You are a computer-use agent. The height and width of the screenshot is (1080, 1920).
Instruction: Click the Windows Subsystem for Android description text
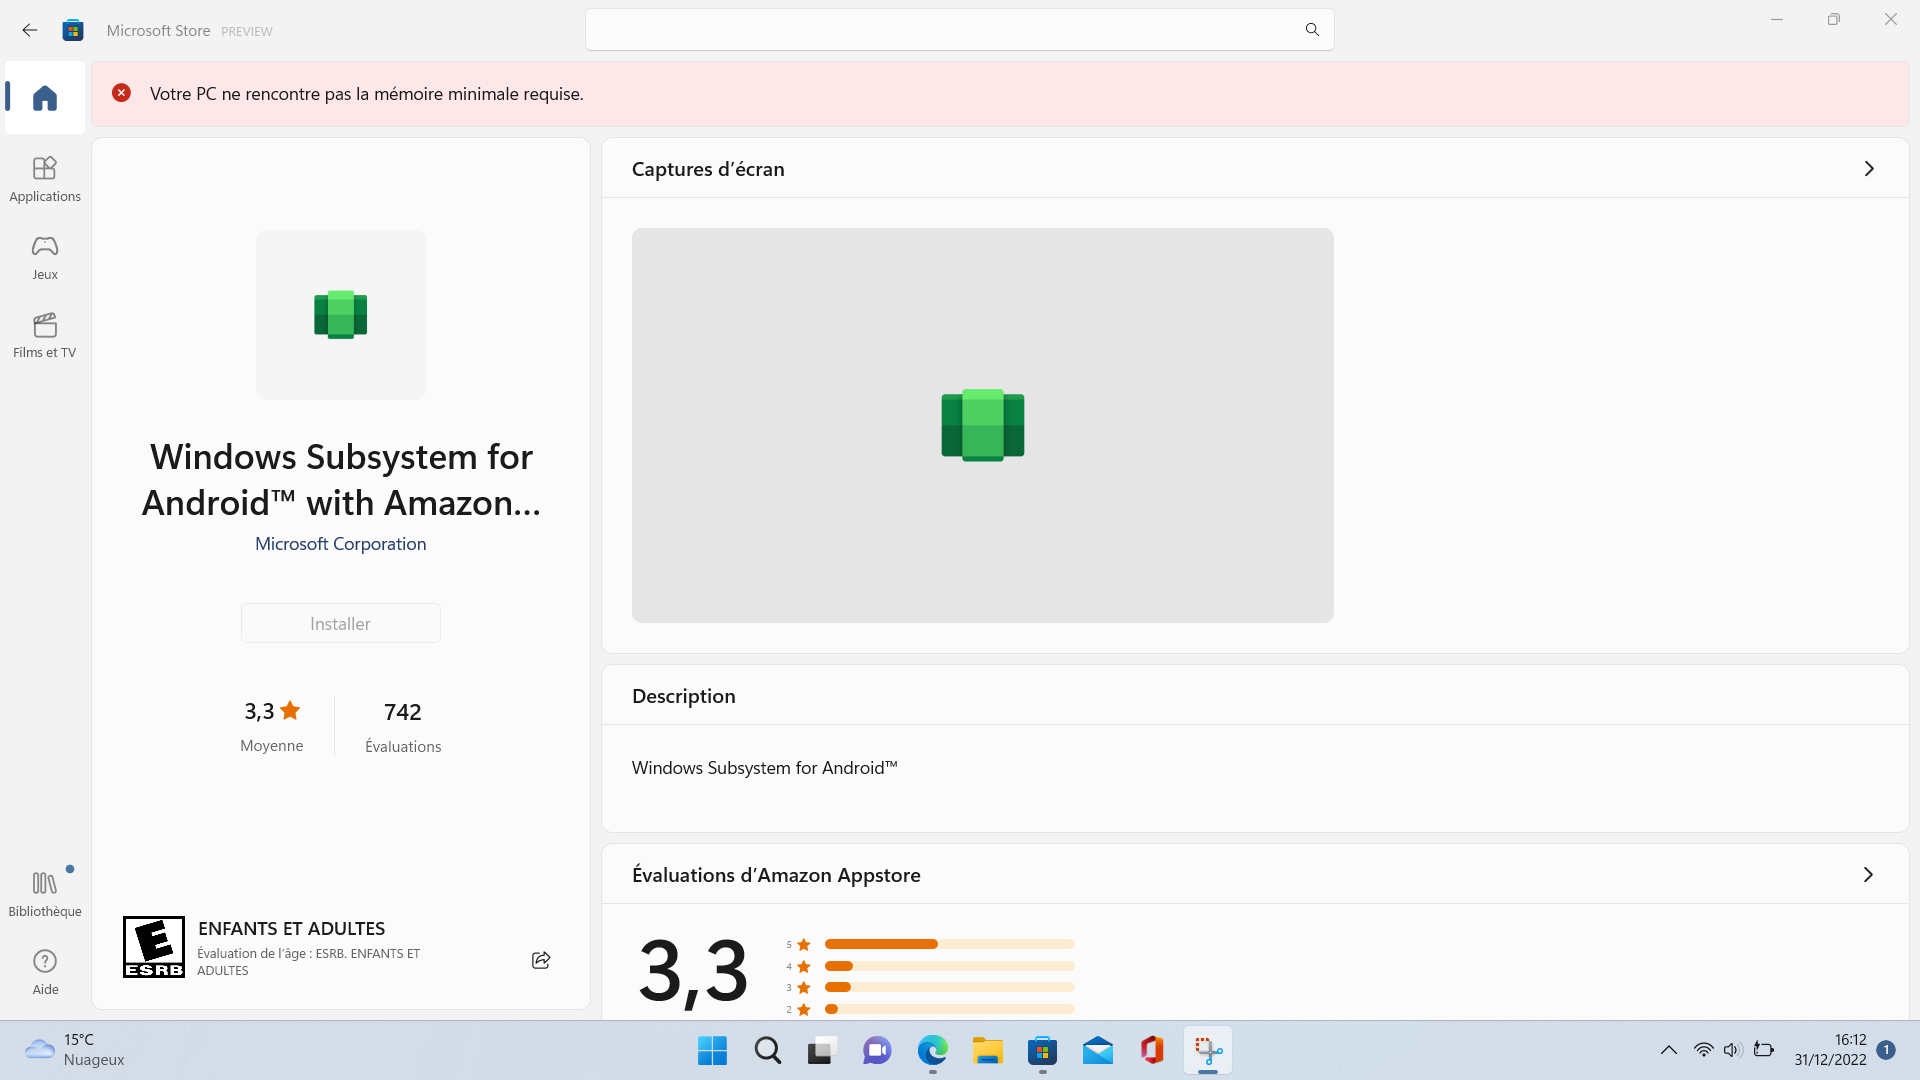765,768
